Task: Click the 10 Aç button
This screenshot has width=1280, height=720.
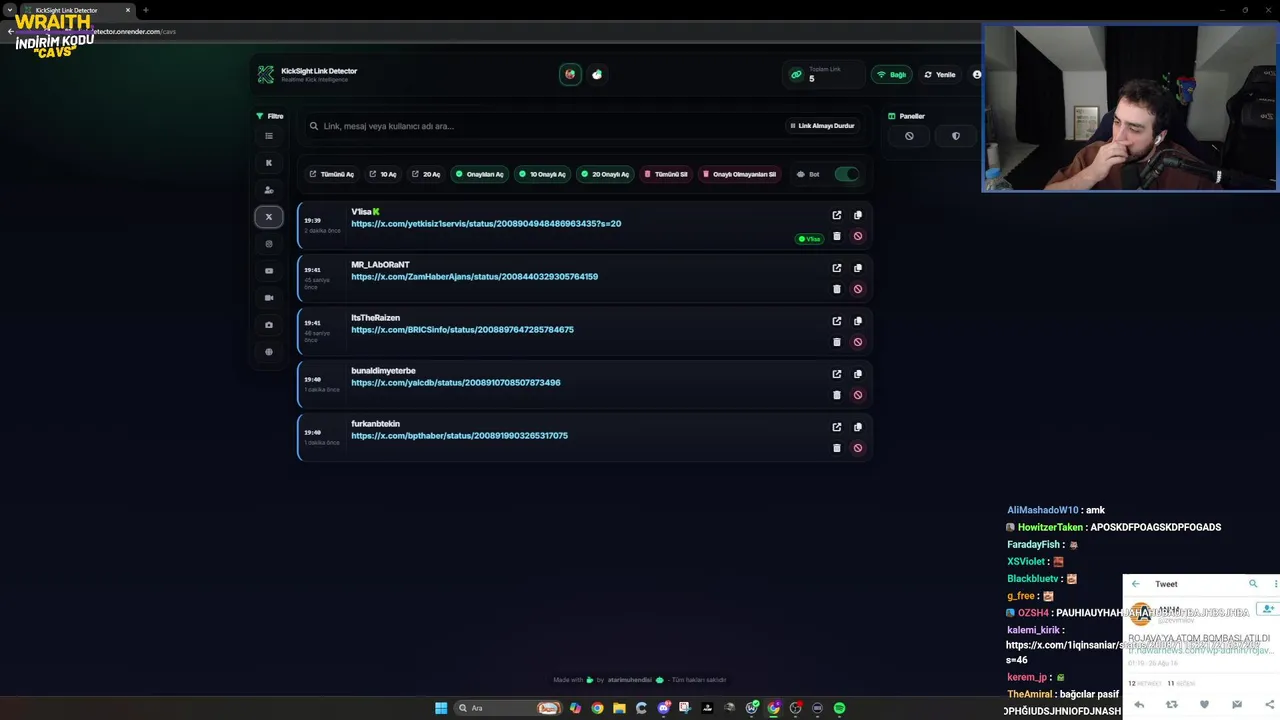Action: (x=383, y=174)
